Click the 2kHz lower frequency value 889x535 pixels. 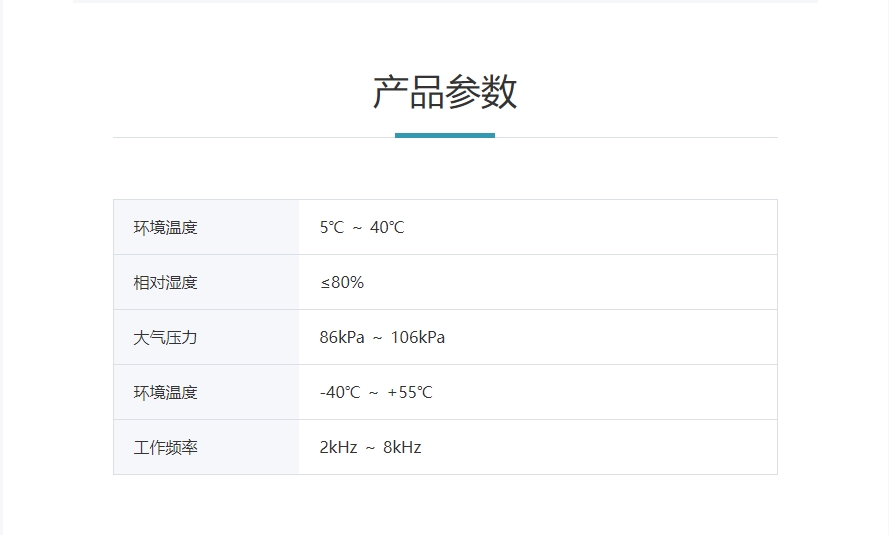click(x=338, y=447)
